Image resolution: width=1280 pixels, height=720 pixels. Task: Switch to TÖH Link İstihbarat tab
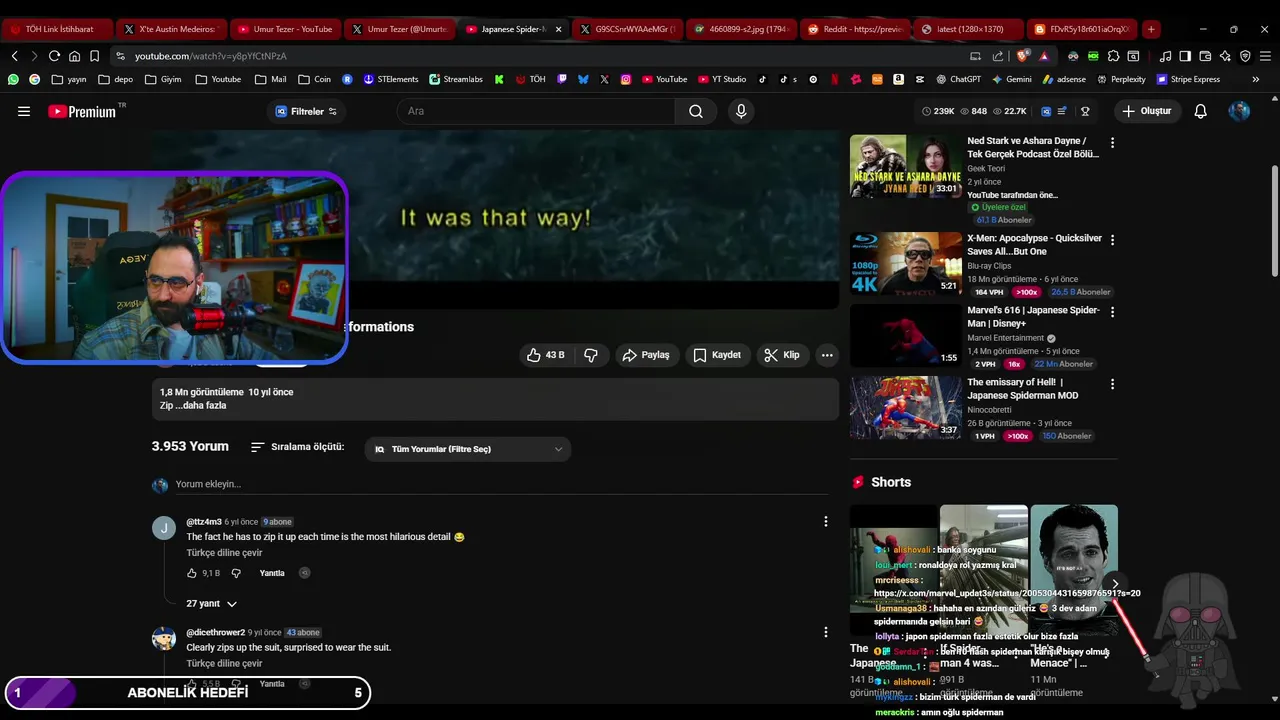(x=56, y=29)
